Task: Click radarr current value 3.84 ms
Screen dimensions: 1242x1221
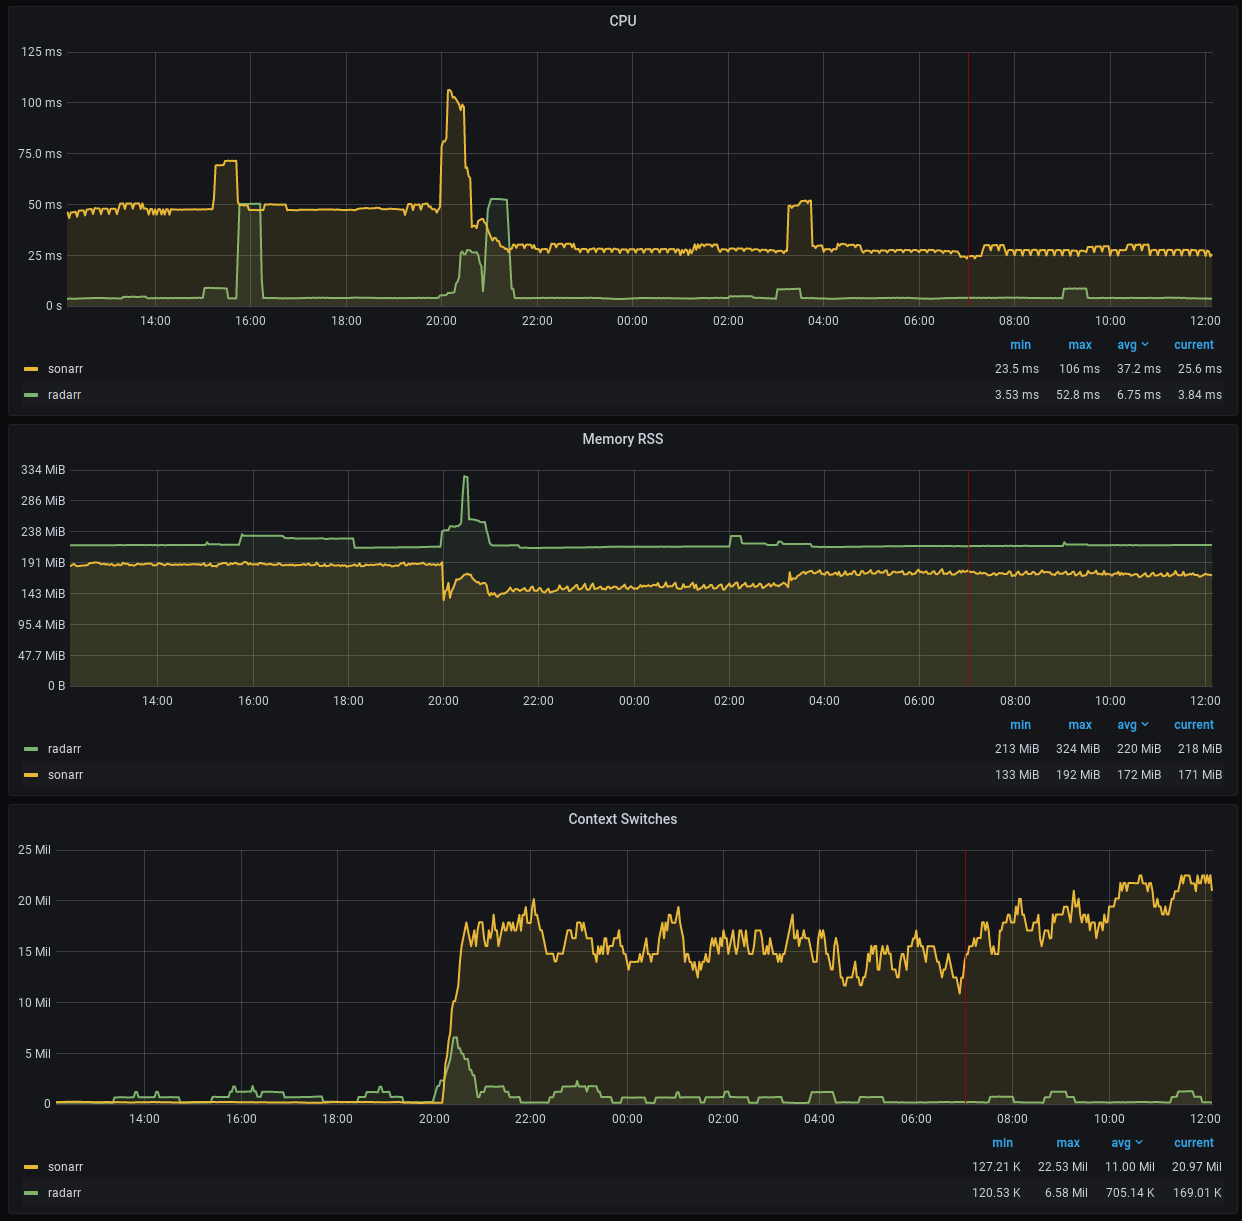Action: click(x=1200, y=395)
